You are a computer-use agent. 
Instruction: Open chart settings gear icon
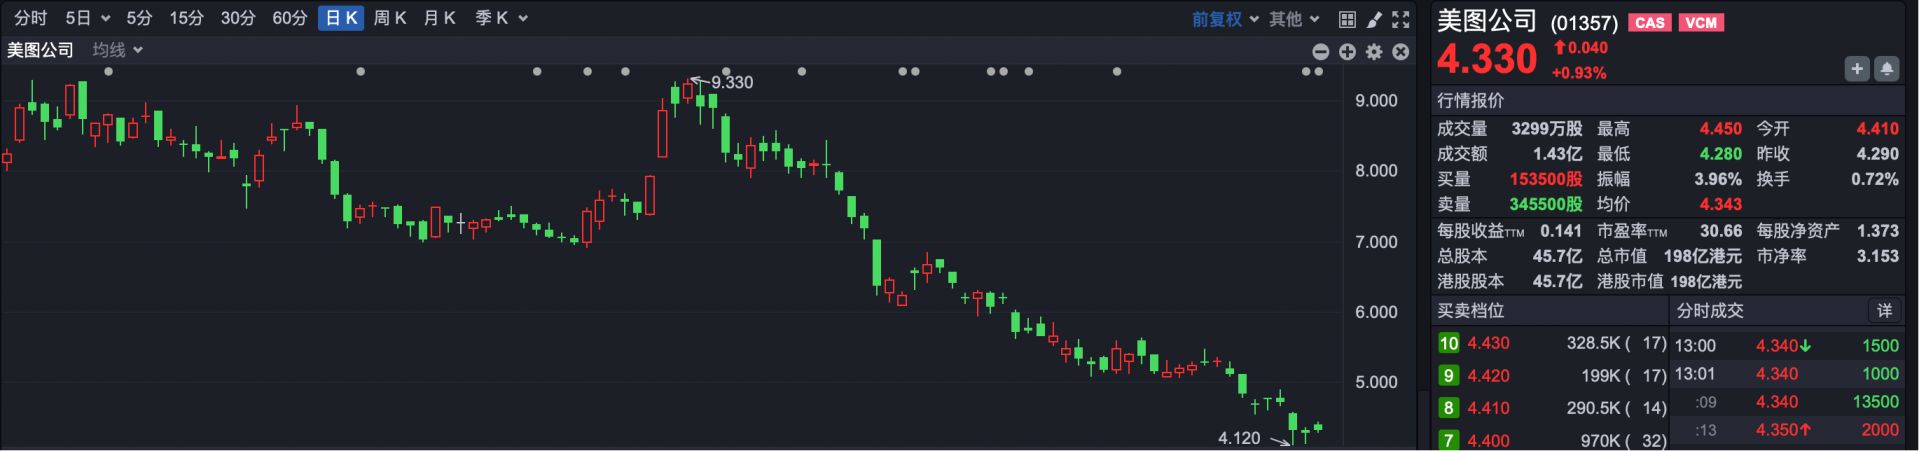coord(1374,52)
